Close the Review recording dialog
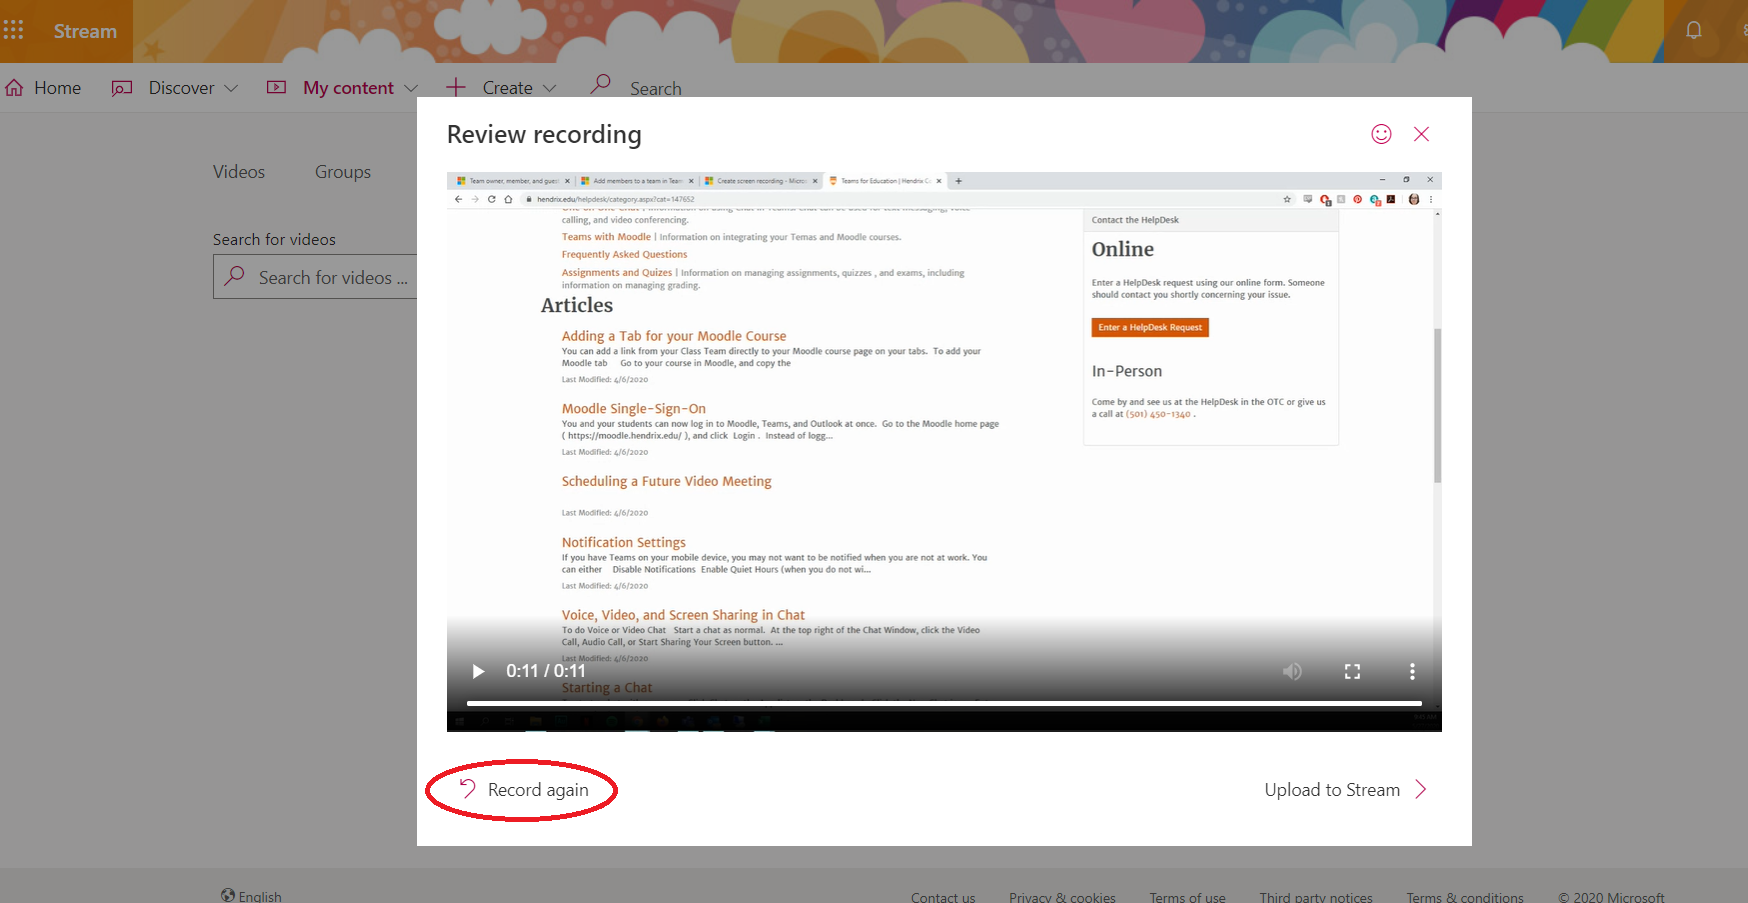 pos(1421,134)
